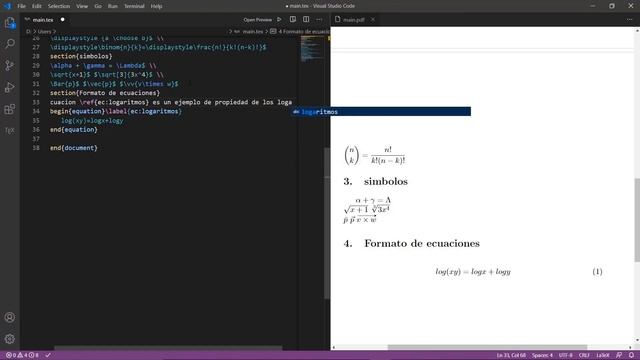Screen dimensions: 640x360
Task: Click unsaved dot on main.tex tab
Action: tap(62, 20)
